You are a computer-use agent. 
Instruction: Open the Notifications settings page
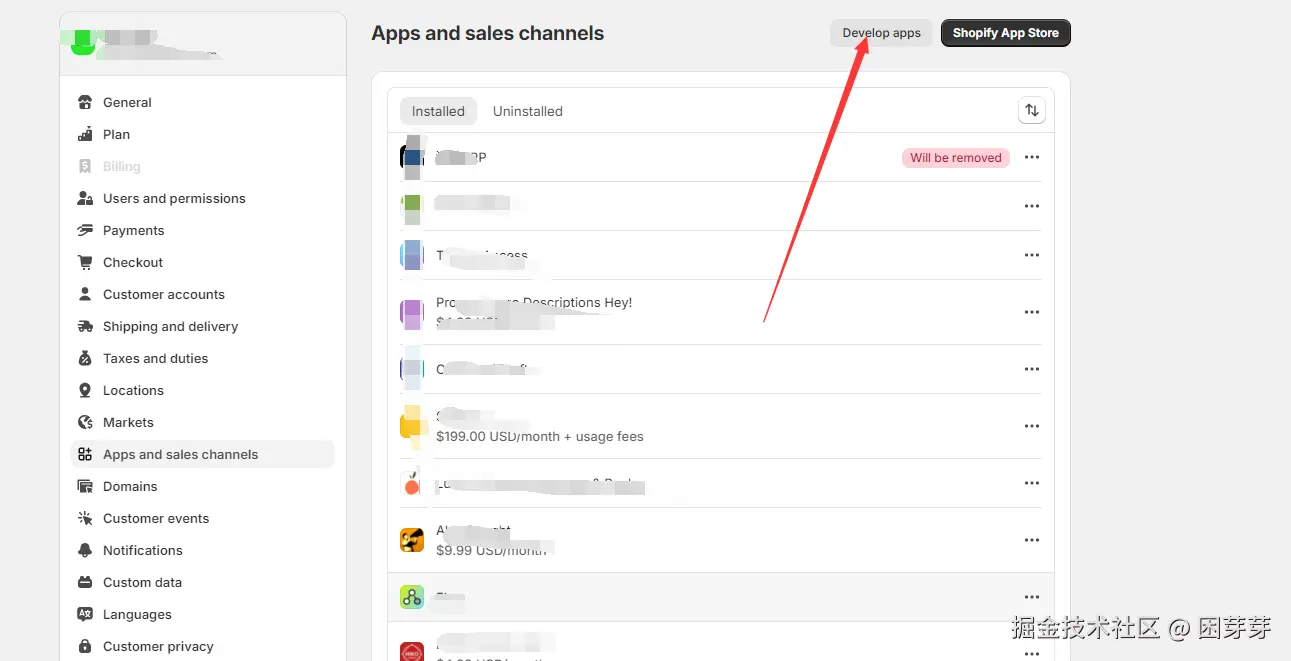[x=203, y=550]
